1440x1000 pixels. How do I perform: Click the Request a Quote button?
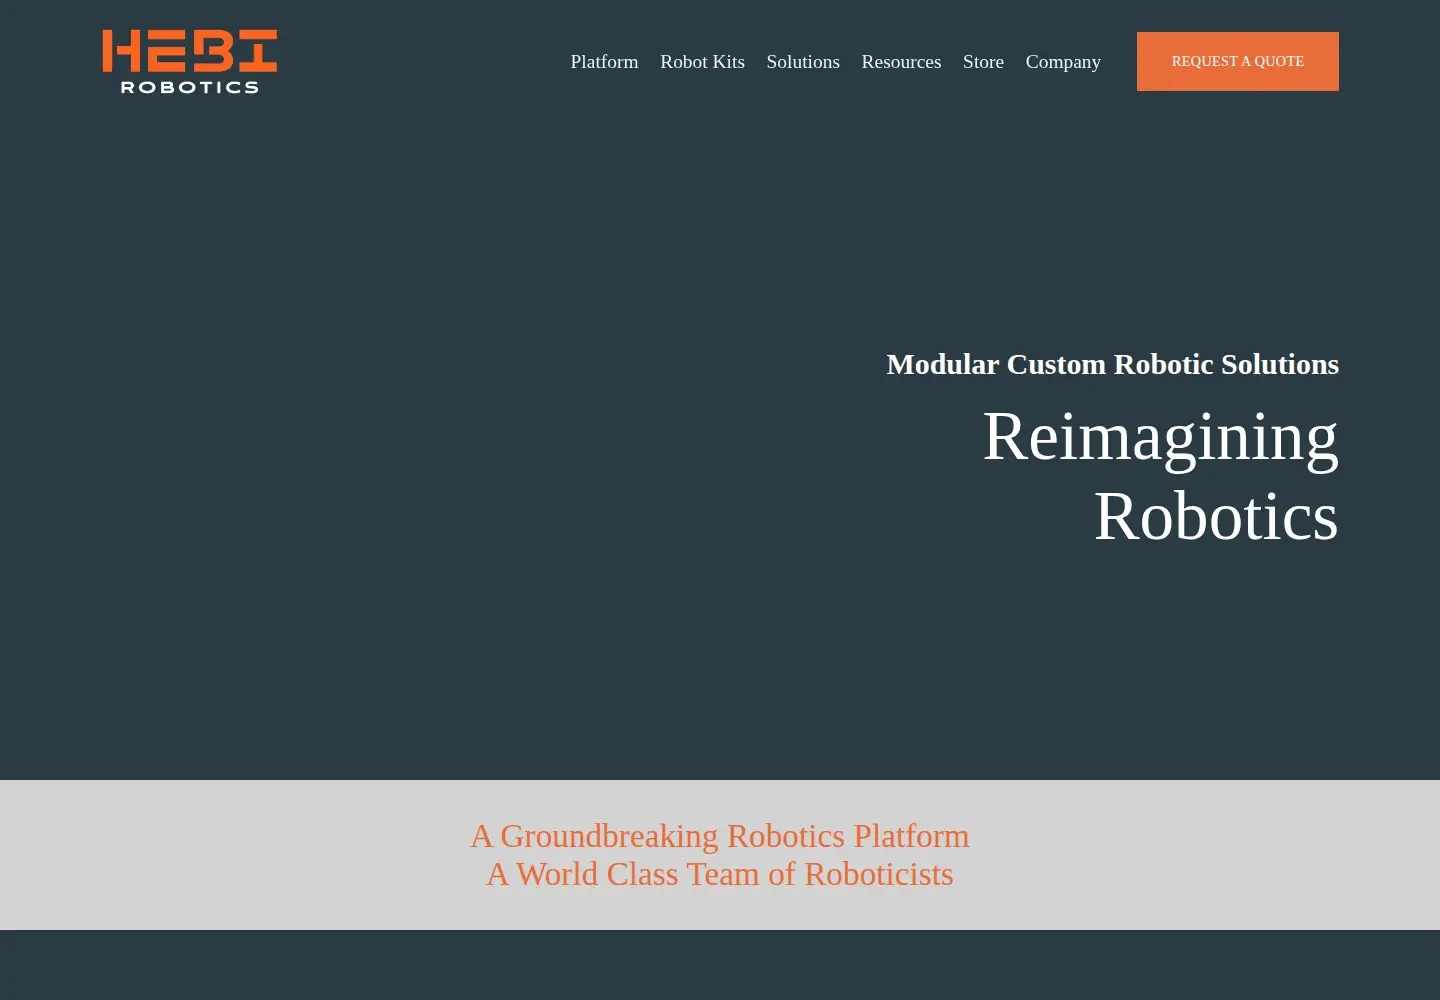click(1238, 61)
